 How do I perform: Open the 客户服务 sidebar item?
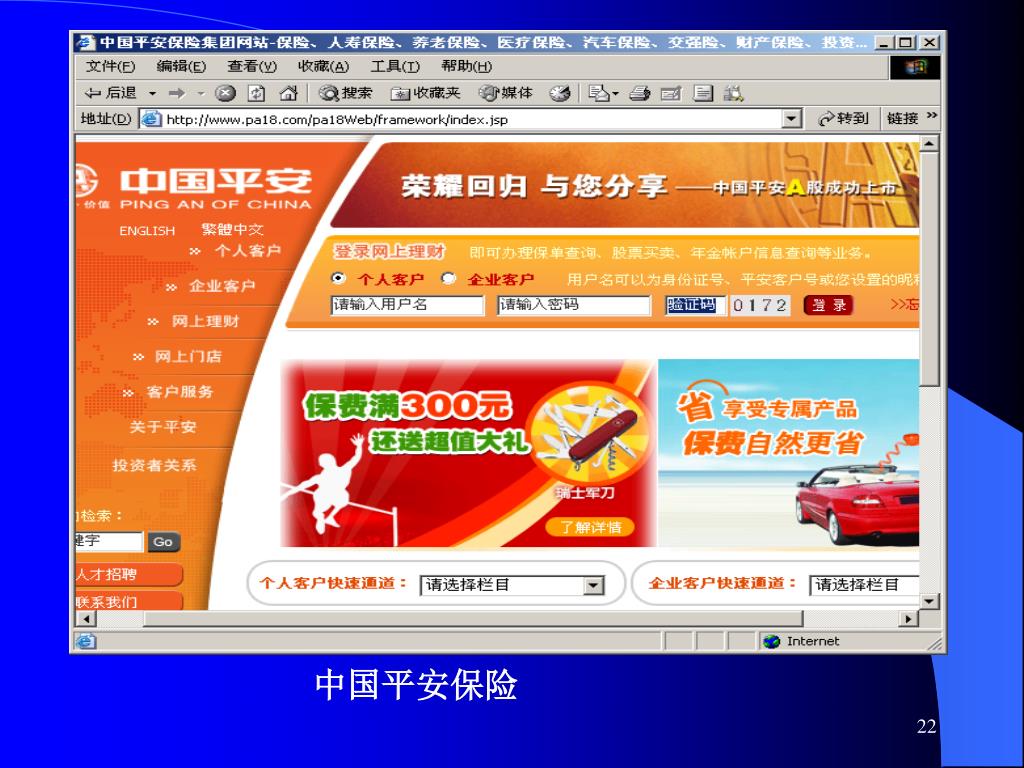click(x=180, y=392)
